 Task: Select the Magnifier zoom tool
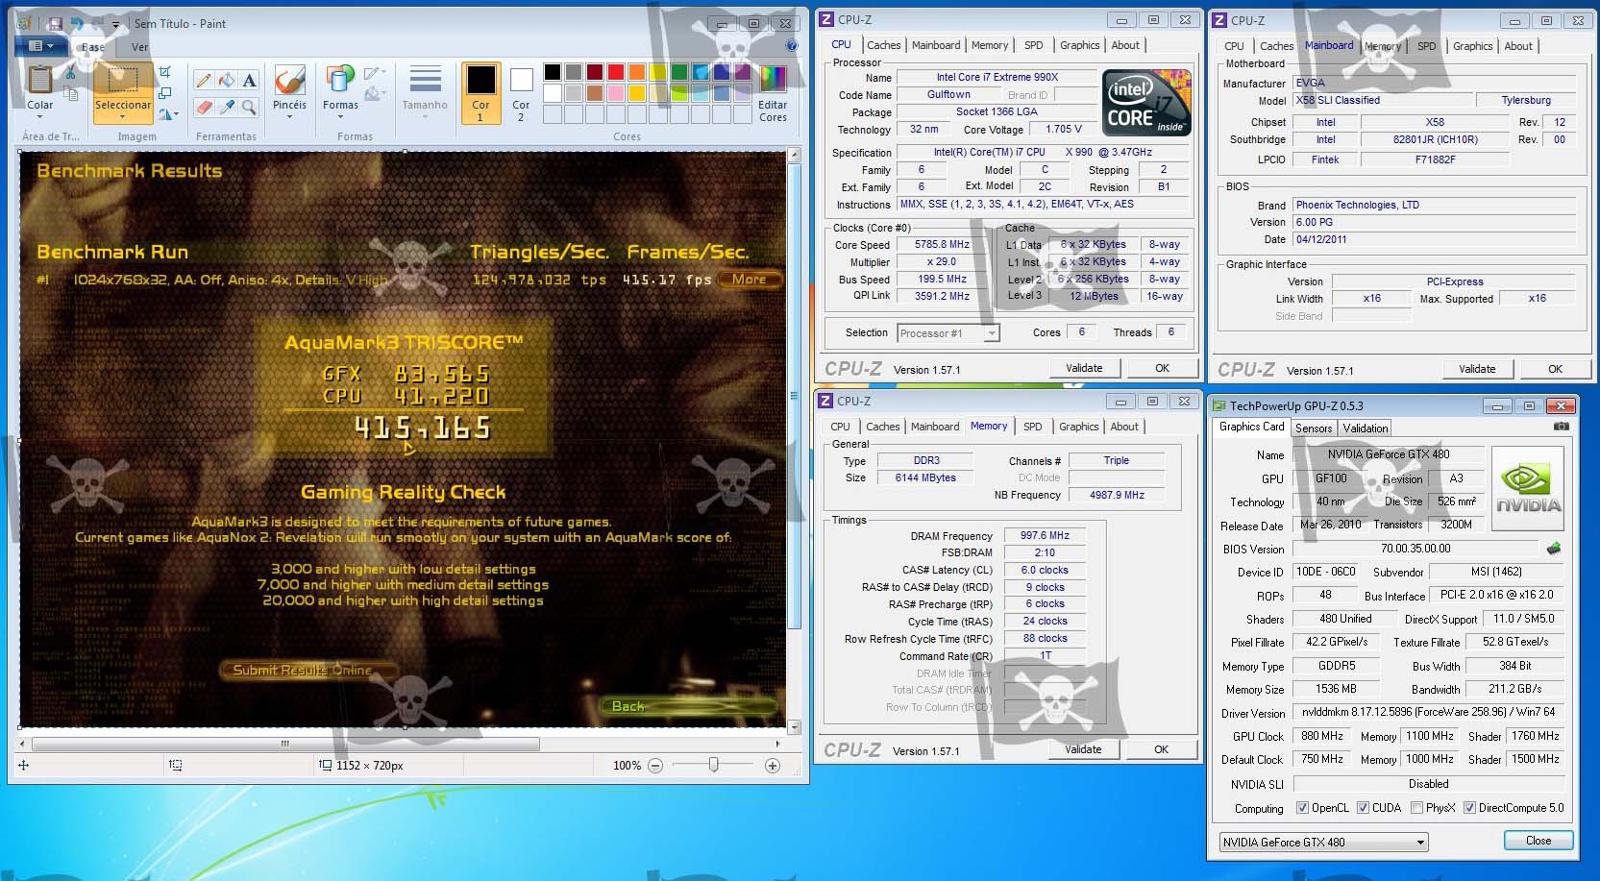point(249,106)
